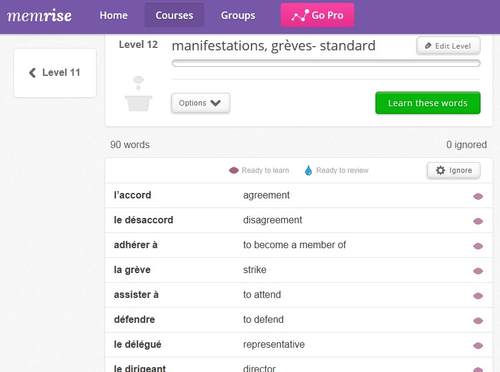Open the Groups page
Image resolution: width=500 pixels, height=372 pixels.
coord(238,15)
